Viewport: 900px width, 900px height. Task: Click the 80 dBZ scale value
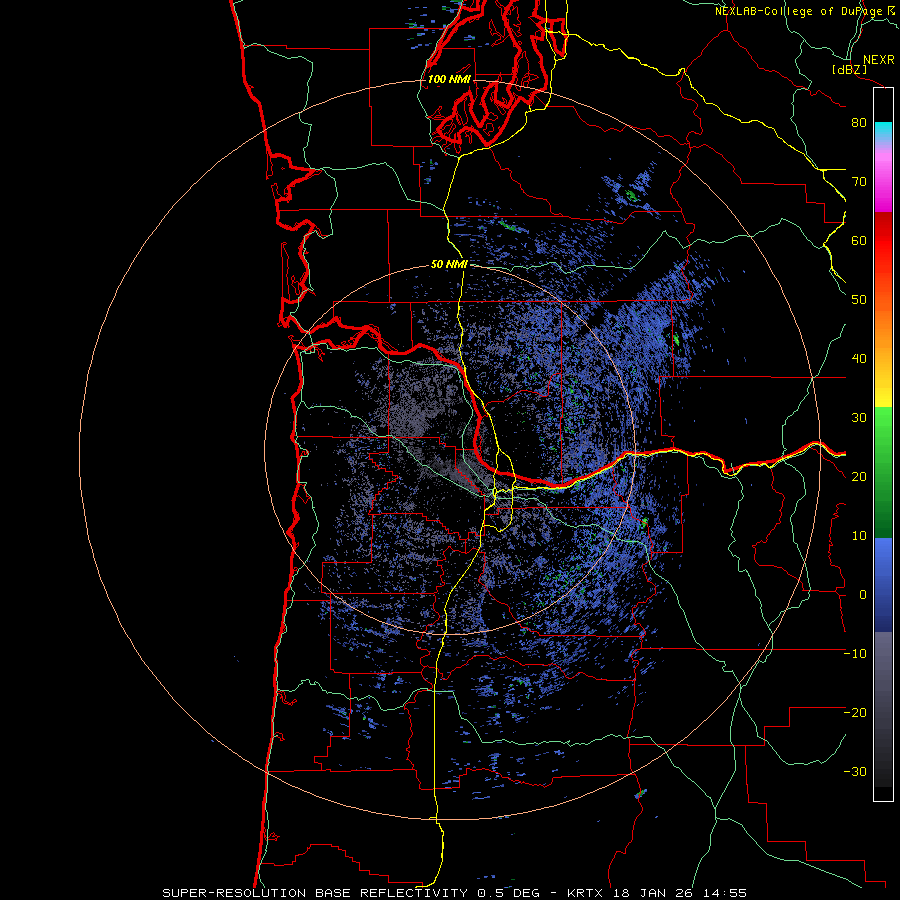point(859,123)
